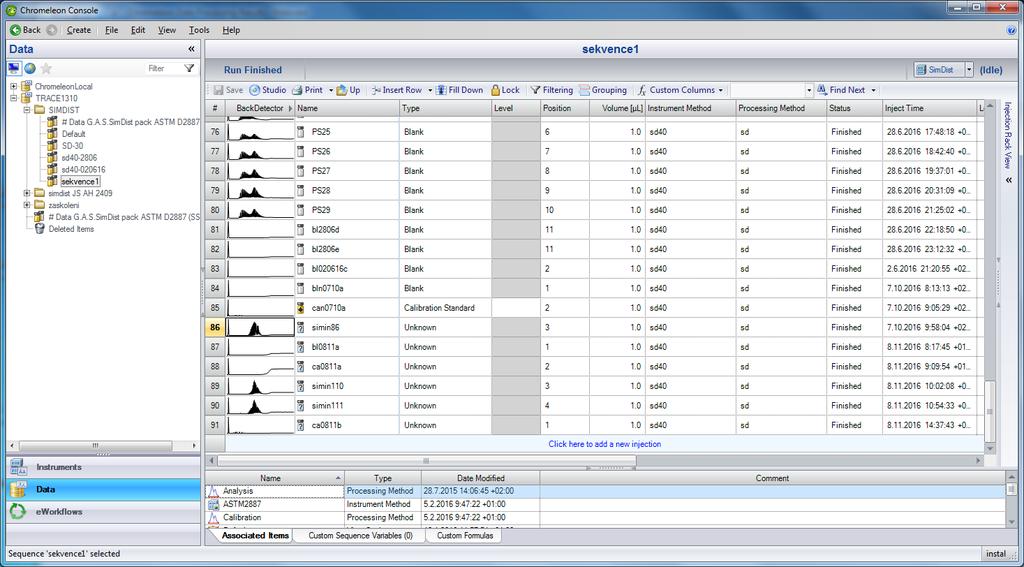Screen dimensions: 1024x567
Task: Sort associated items by Date Modified
Action: click(x=481, y=478)
